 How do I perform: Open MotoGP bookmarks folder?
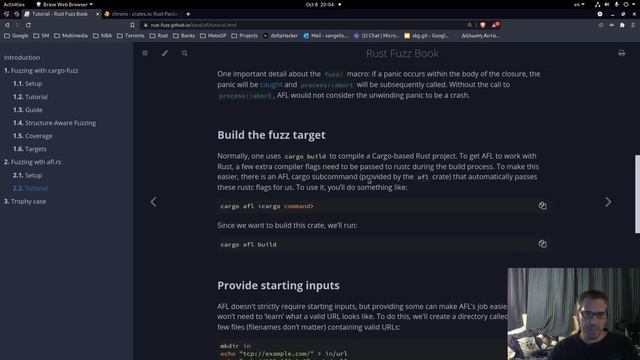[x=213, y=36]
